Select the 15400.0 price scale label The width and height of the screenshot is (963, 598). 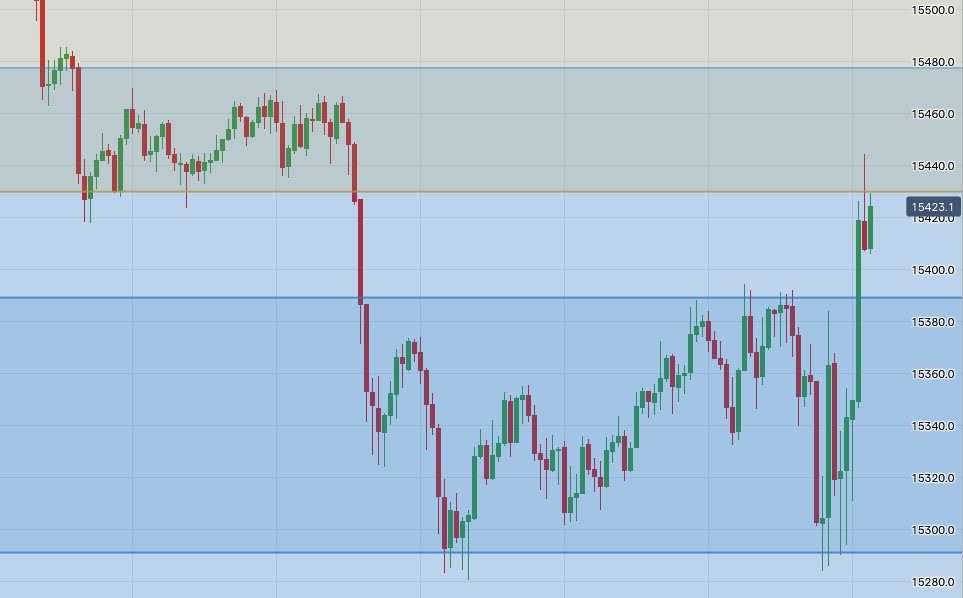pyautogui.click(x=932, y=270)
